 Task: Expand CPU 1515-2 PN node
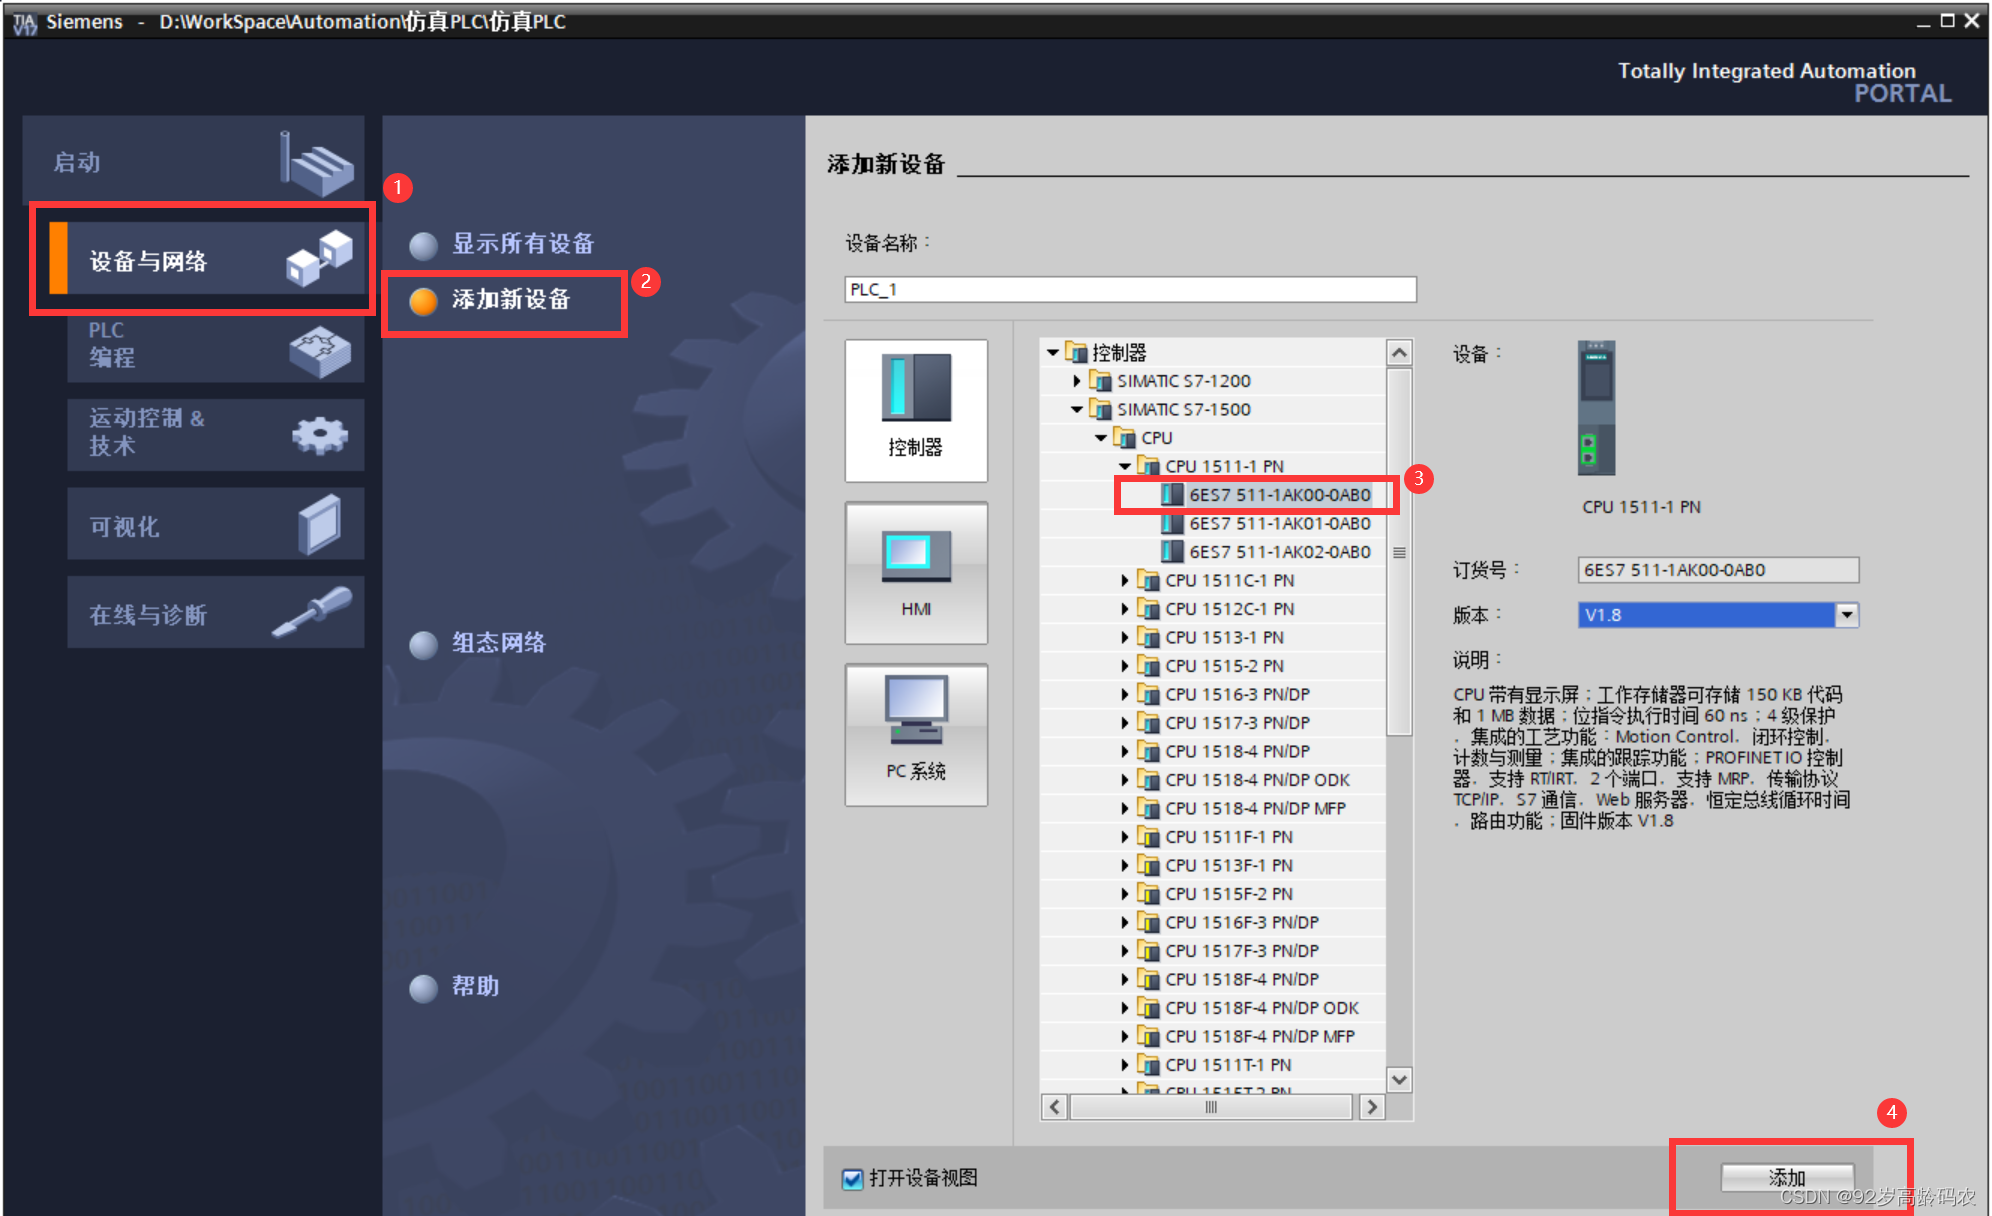click(x=1125, y=666)
